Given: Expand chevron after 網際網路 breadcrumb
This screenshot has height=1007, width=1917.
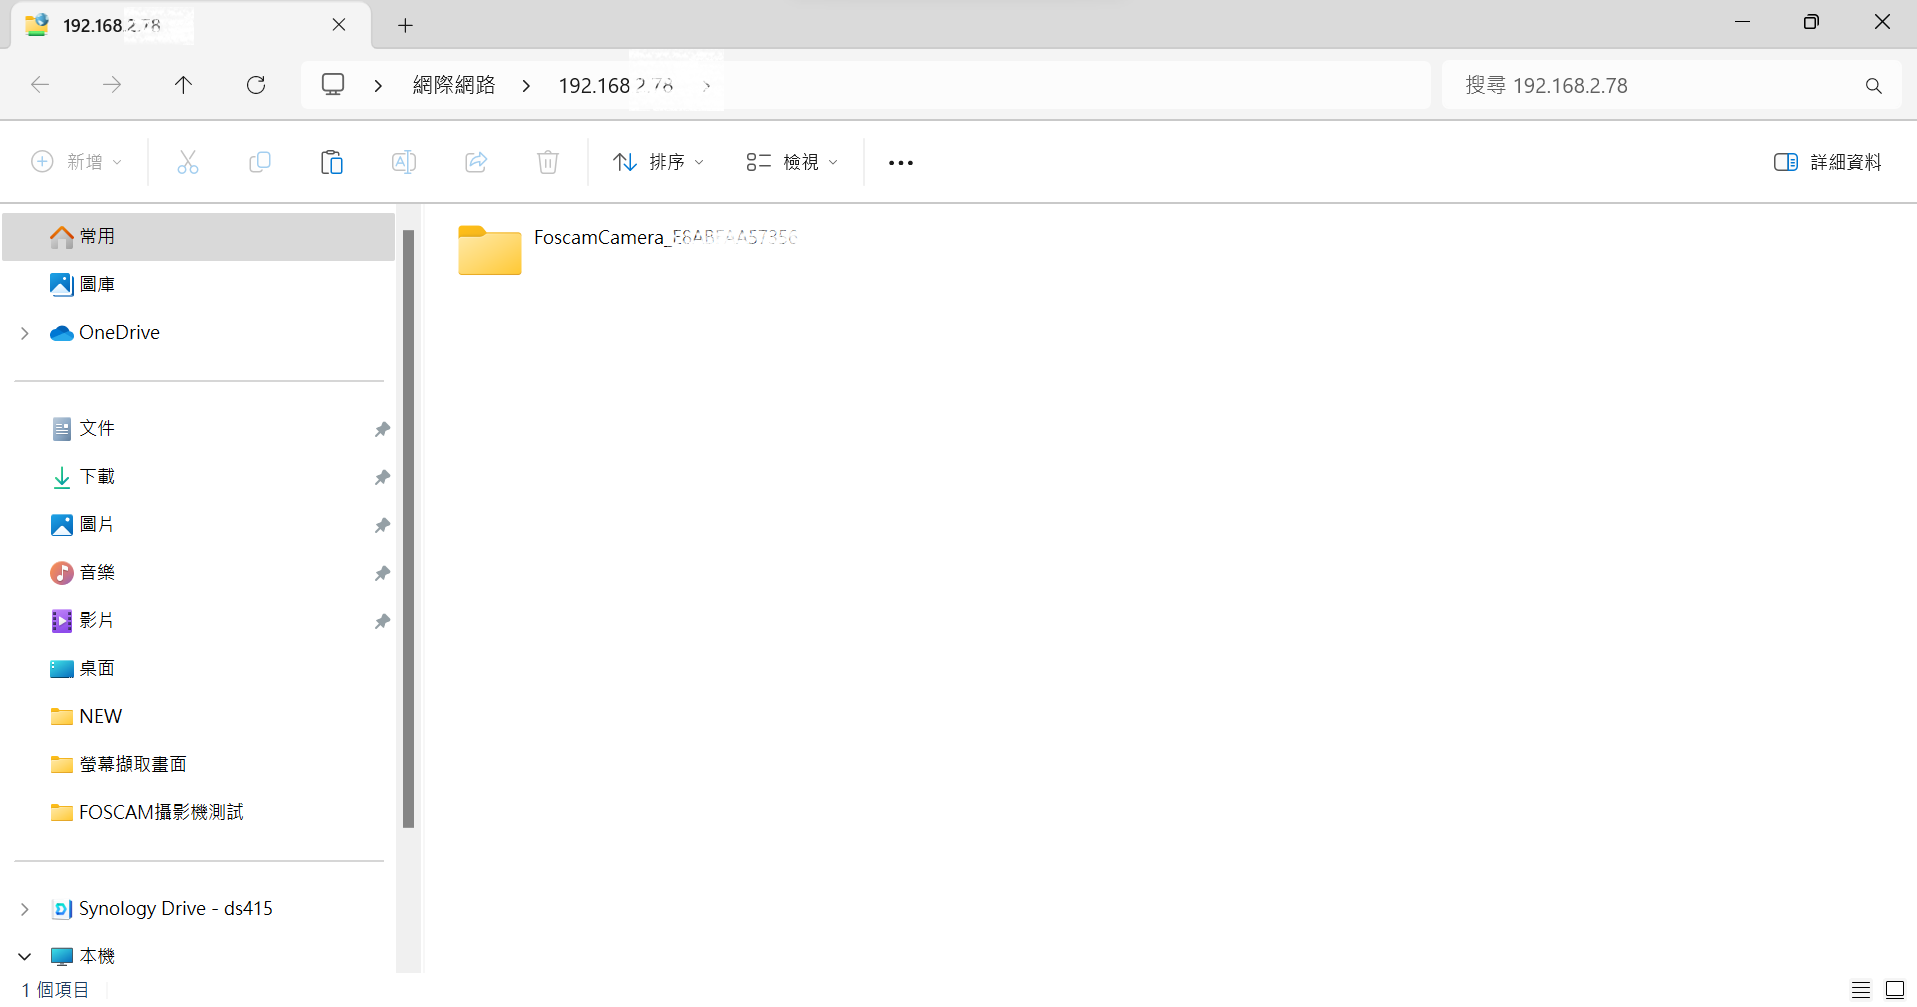Looking at the screenshot, I should coord(526,85).
